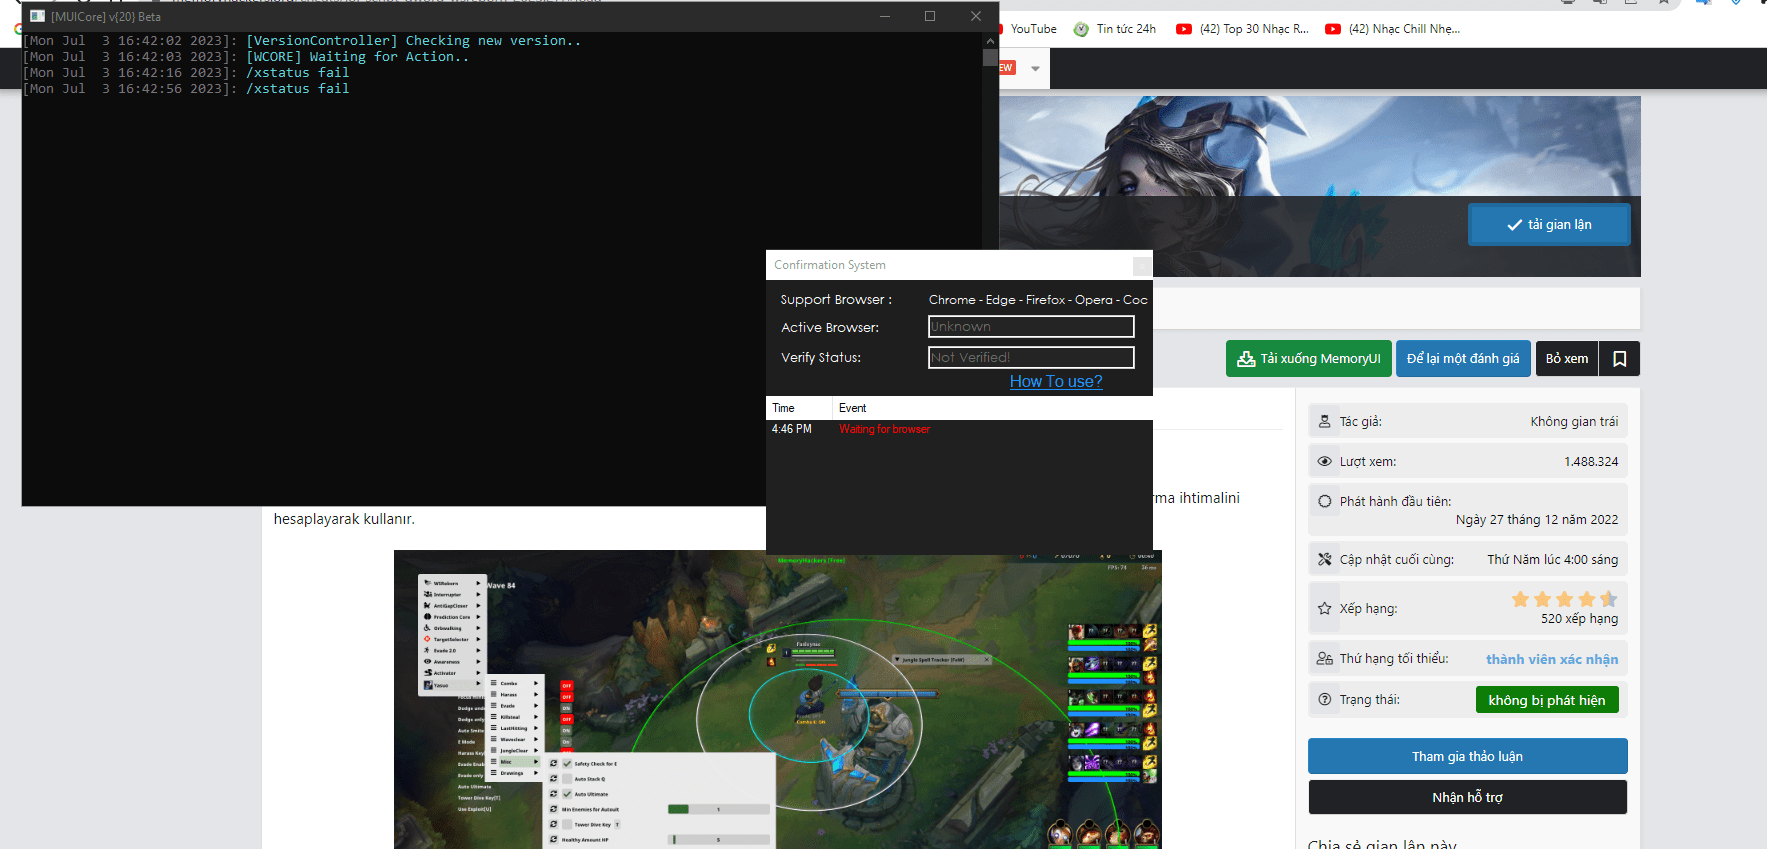This screenshot has width=1767, height=849.
Task: Click the 'Ngày 27 tháng 12 năm 2022' date
Action: click(1537, 520)
